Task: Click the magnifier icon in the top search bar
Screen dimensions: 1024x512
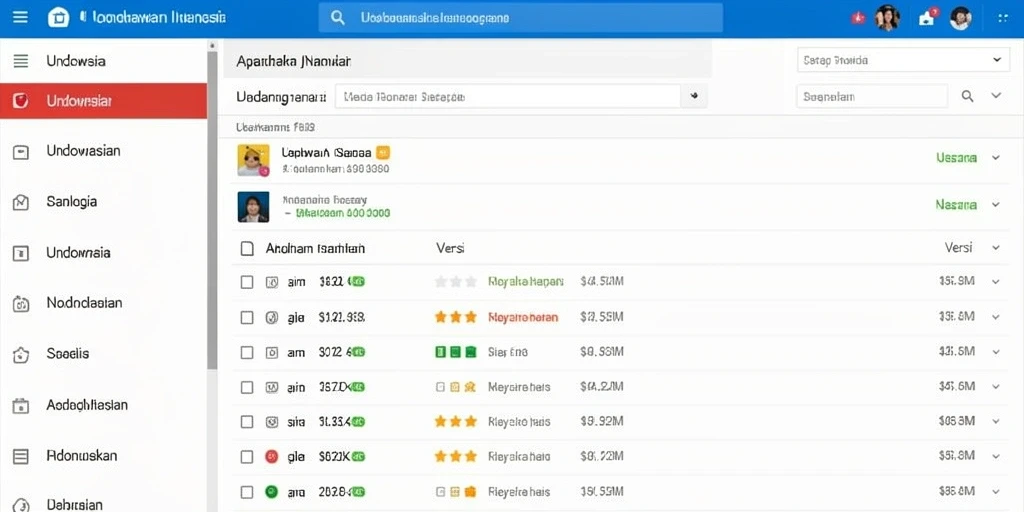Action: (338, 18)
